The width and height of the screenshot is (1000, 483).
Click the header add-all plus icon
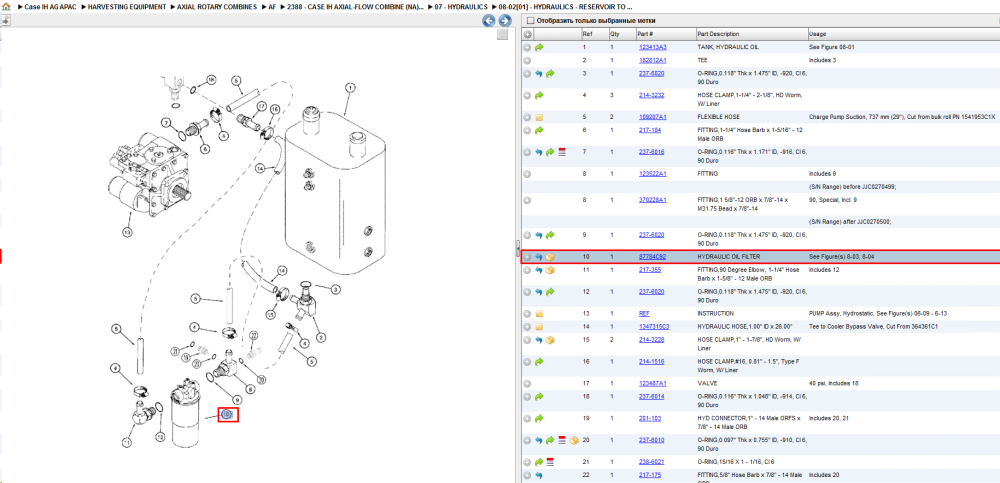527,34
